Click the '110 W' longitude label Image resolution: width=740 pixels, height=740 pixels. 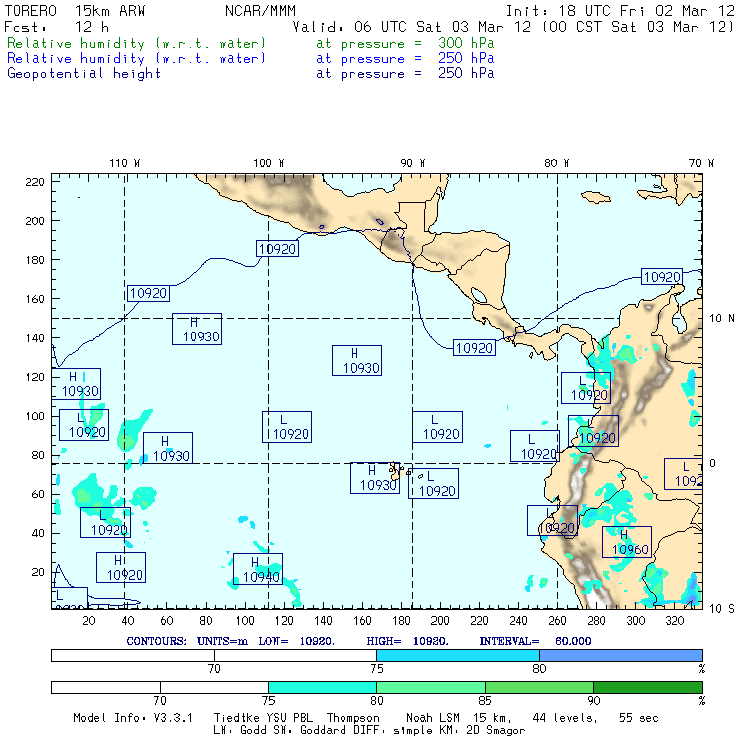coord(125,163)
